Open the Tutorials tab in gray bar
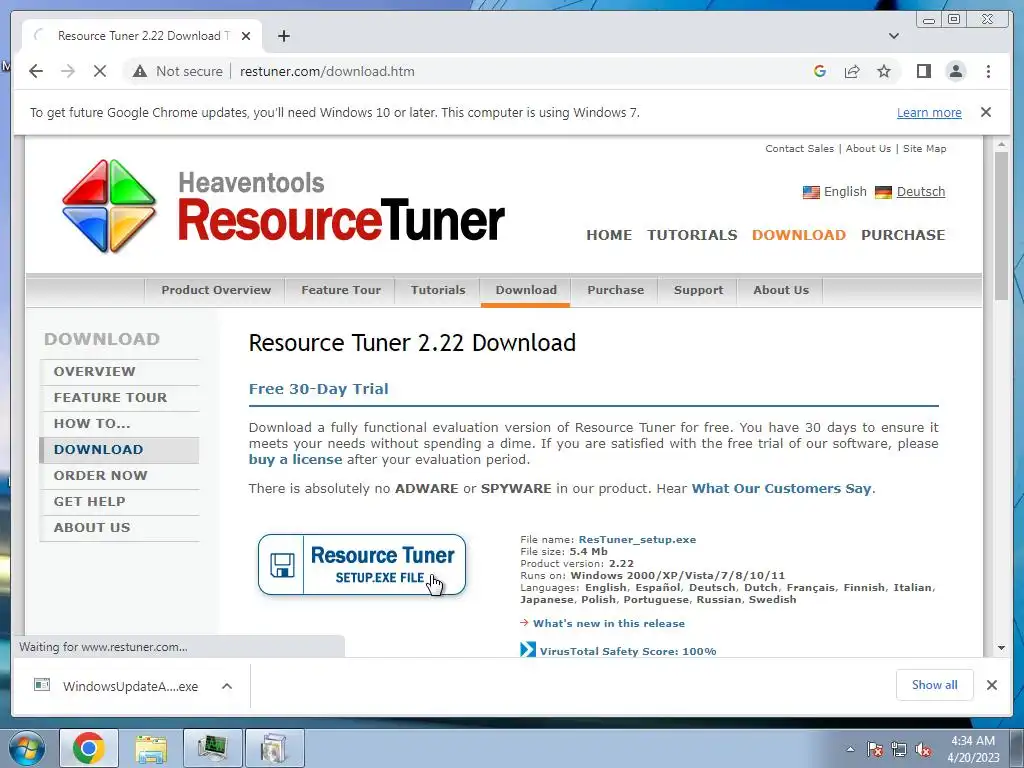 coord(438,290)
